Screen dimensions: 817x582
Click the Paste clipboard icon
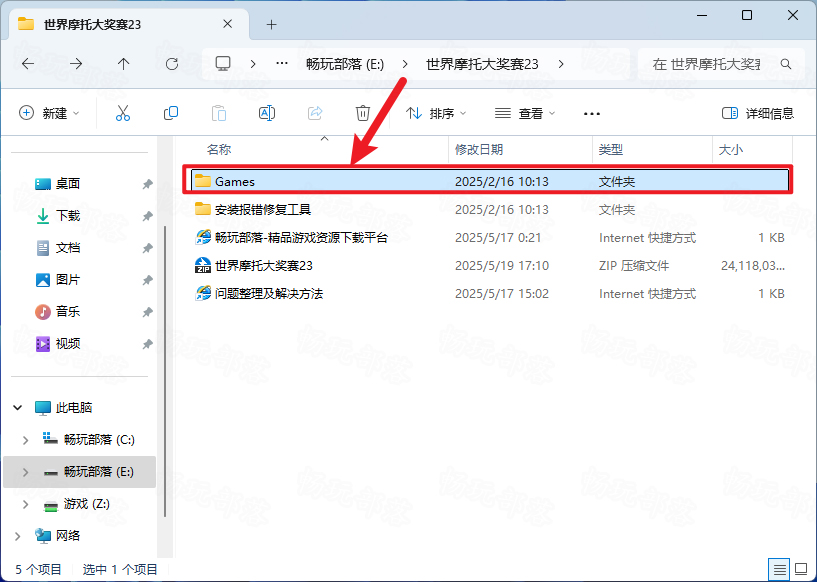(219, 113)
